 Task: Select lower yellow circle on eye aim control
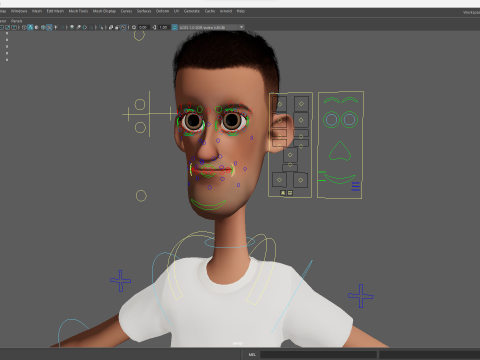(x=140, y=127)
